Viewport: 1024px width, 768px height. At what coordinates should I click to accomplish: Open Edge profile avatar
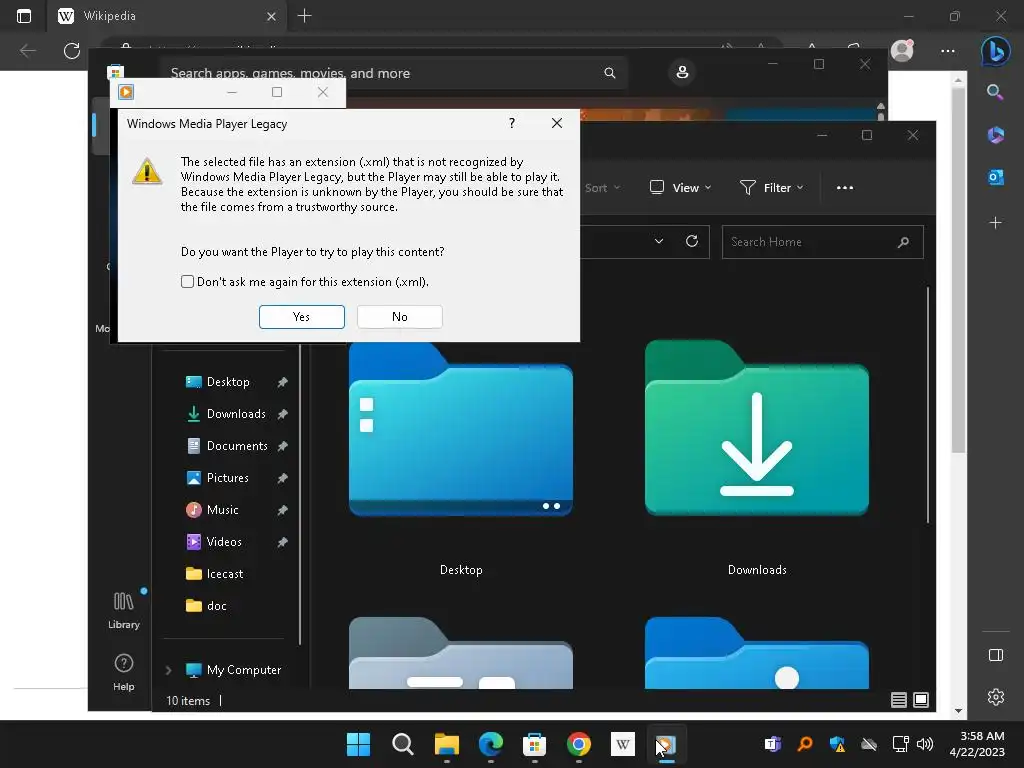(x=902, y=50)
